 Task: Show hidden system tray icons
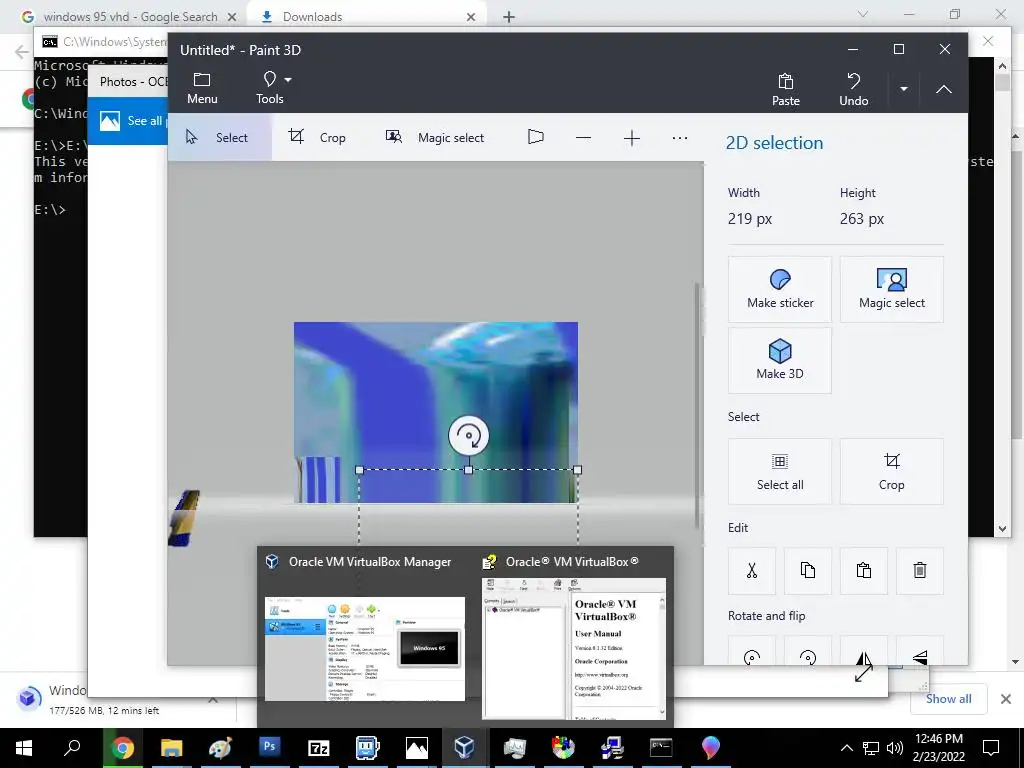coord(846,748)
